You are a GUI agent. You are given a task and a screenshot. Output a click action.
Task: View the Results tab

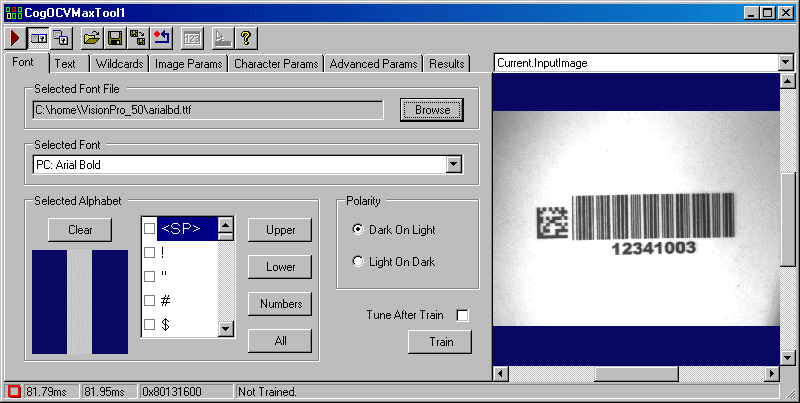pos(446,64)
